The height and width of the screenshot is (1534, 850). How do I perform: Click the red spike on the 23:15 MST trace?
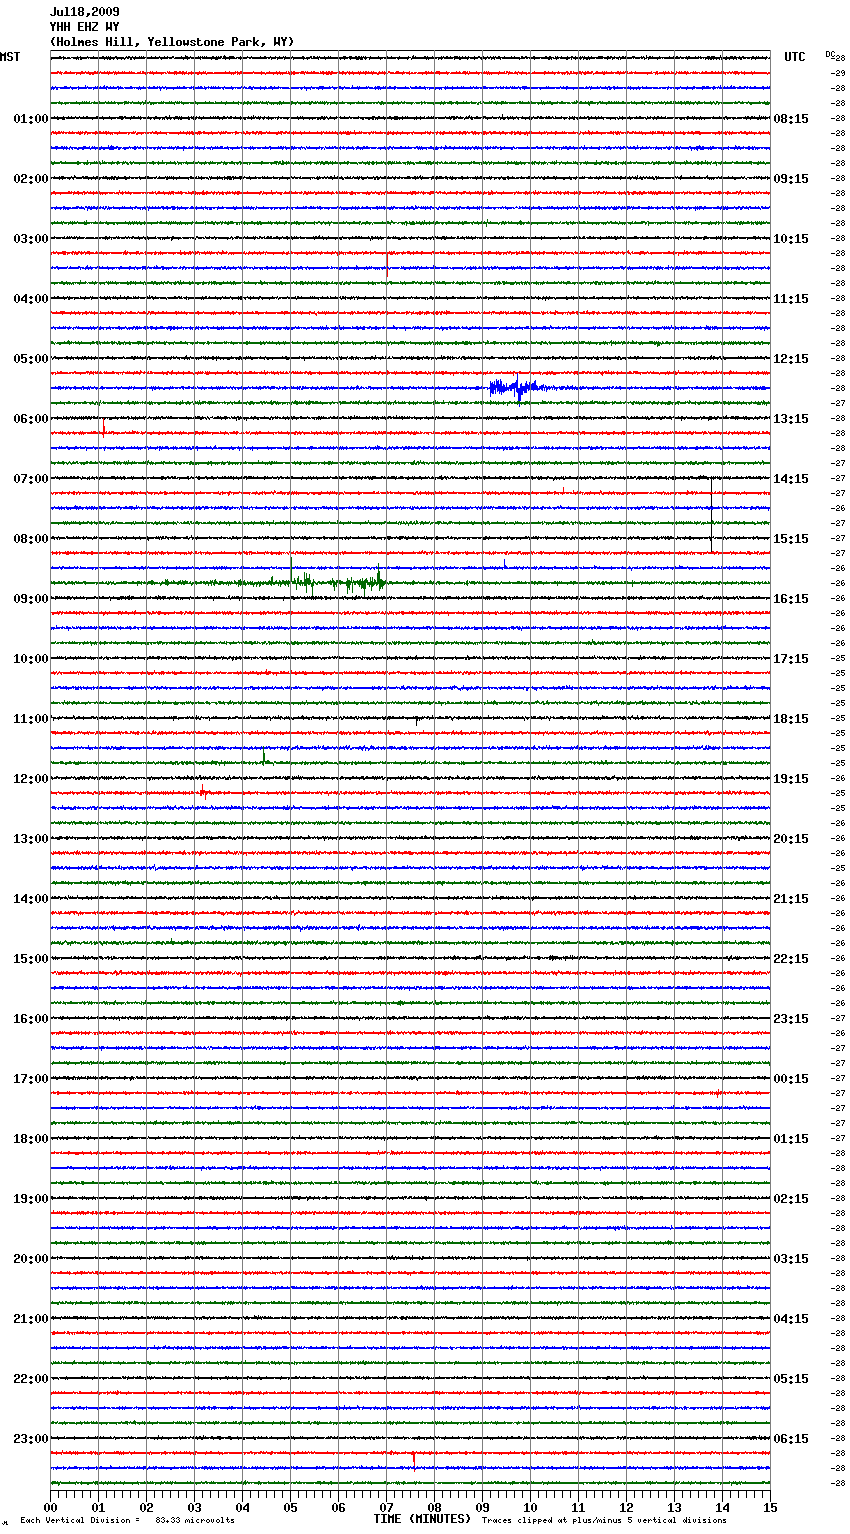click(413, 1459)
